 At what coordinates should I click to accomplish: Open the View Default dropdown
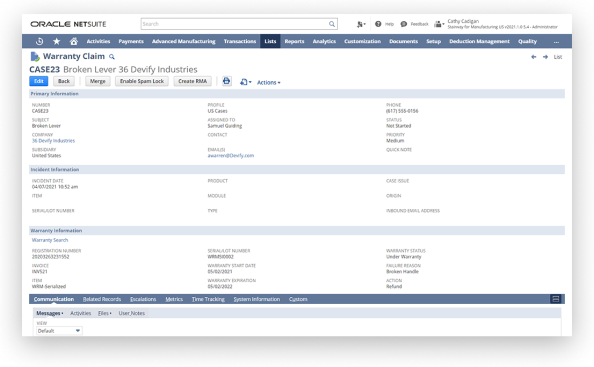click(59, 331)
